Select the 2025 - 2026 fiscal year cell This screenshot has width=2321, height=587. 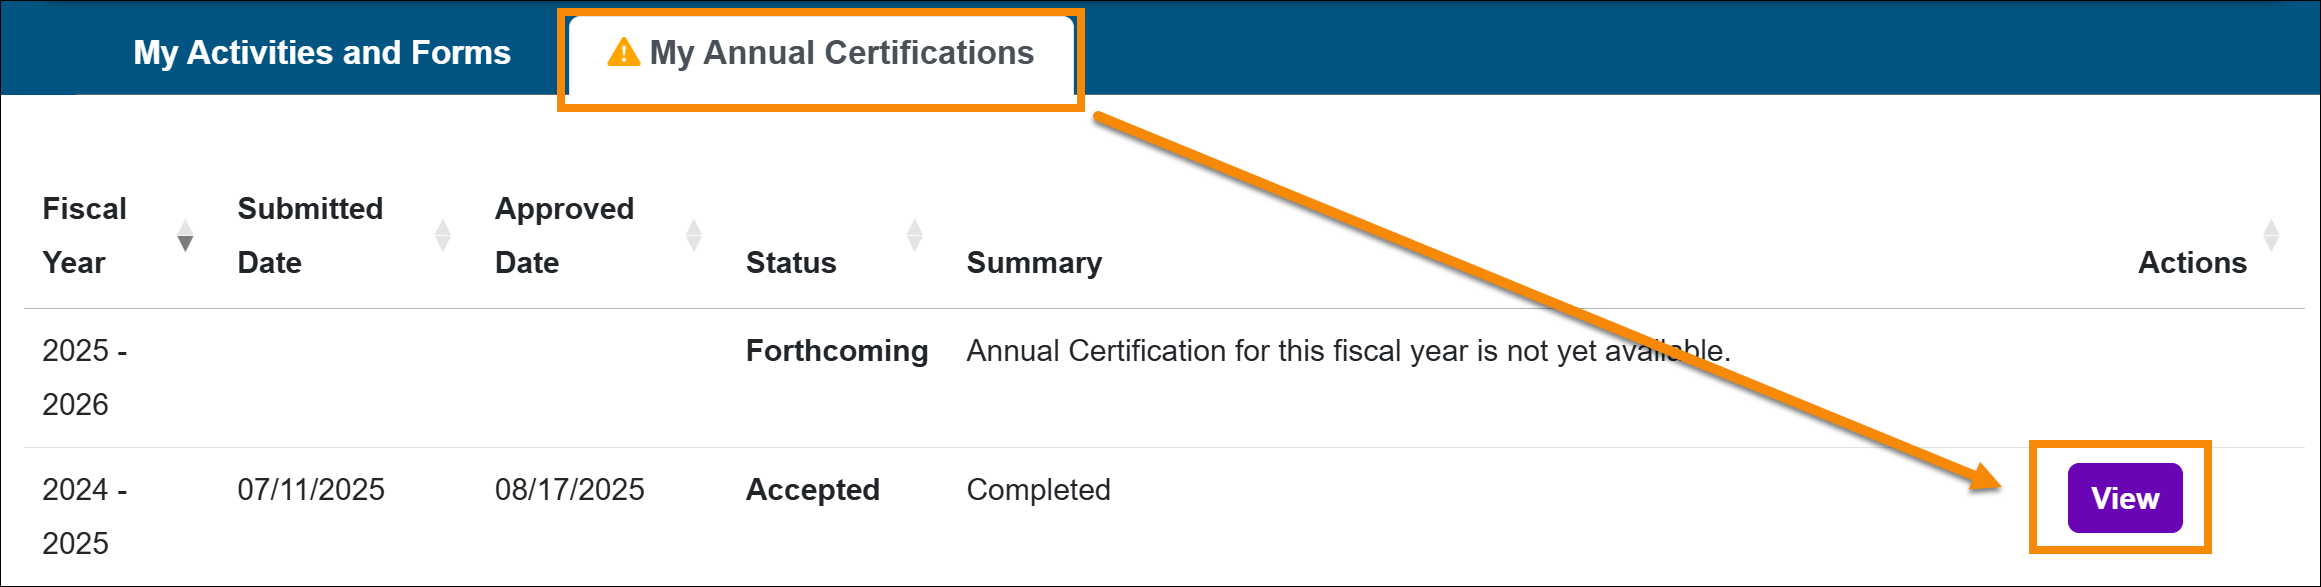coord(85,377)
